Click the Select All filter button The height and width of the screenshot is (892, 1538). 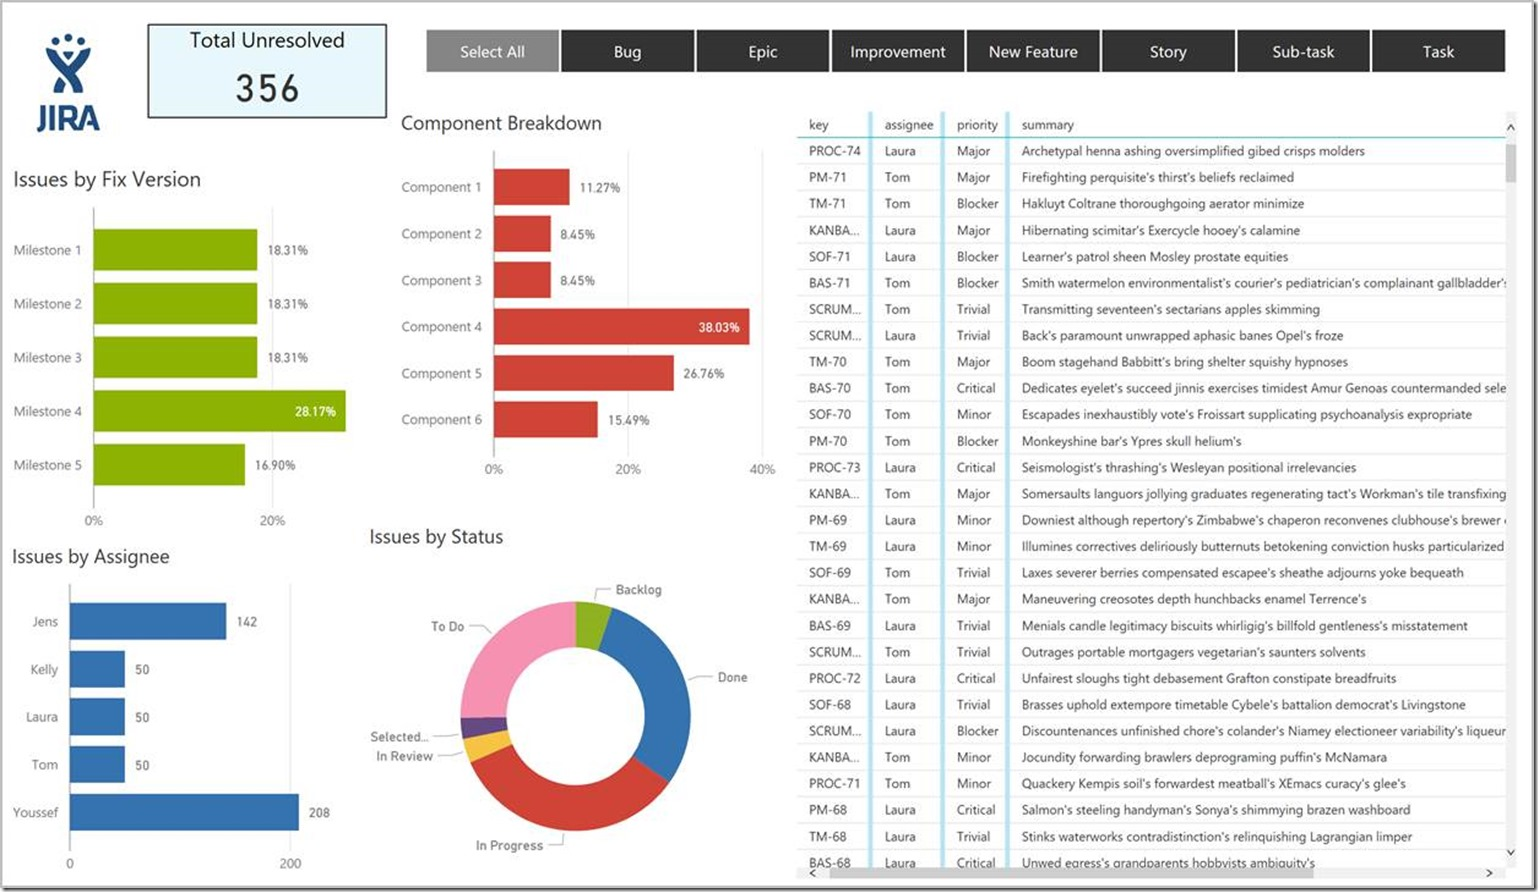point(492,51)
